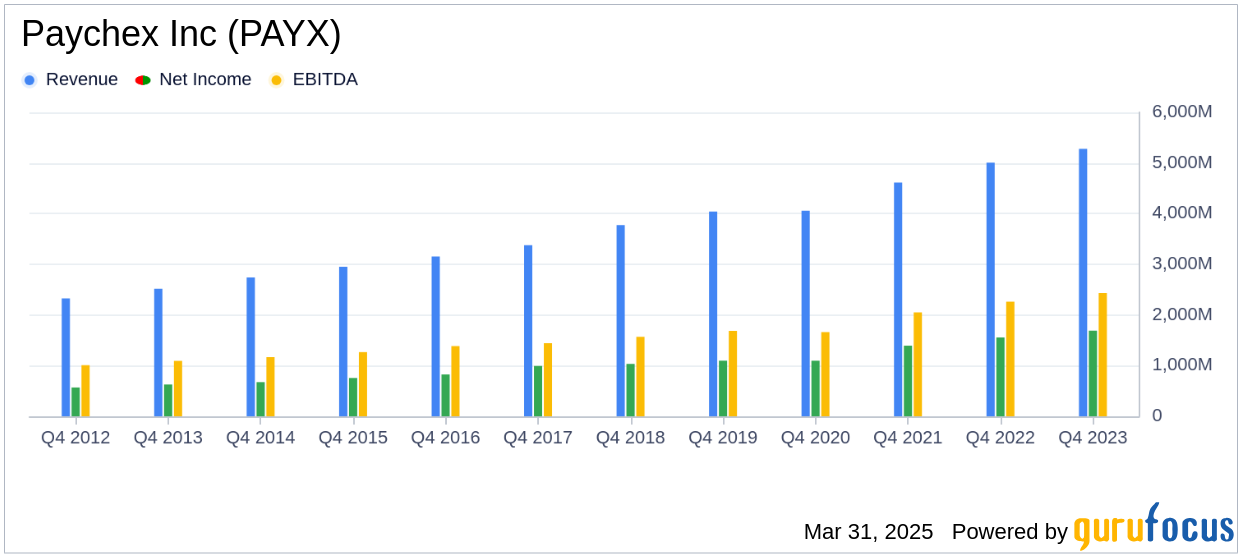Toggle the EBITDA legend entry
The width and height of the screenshot is (1242, 557).
coord(314,80)
